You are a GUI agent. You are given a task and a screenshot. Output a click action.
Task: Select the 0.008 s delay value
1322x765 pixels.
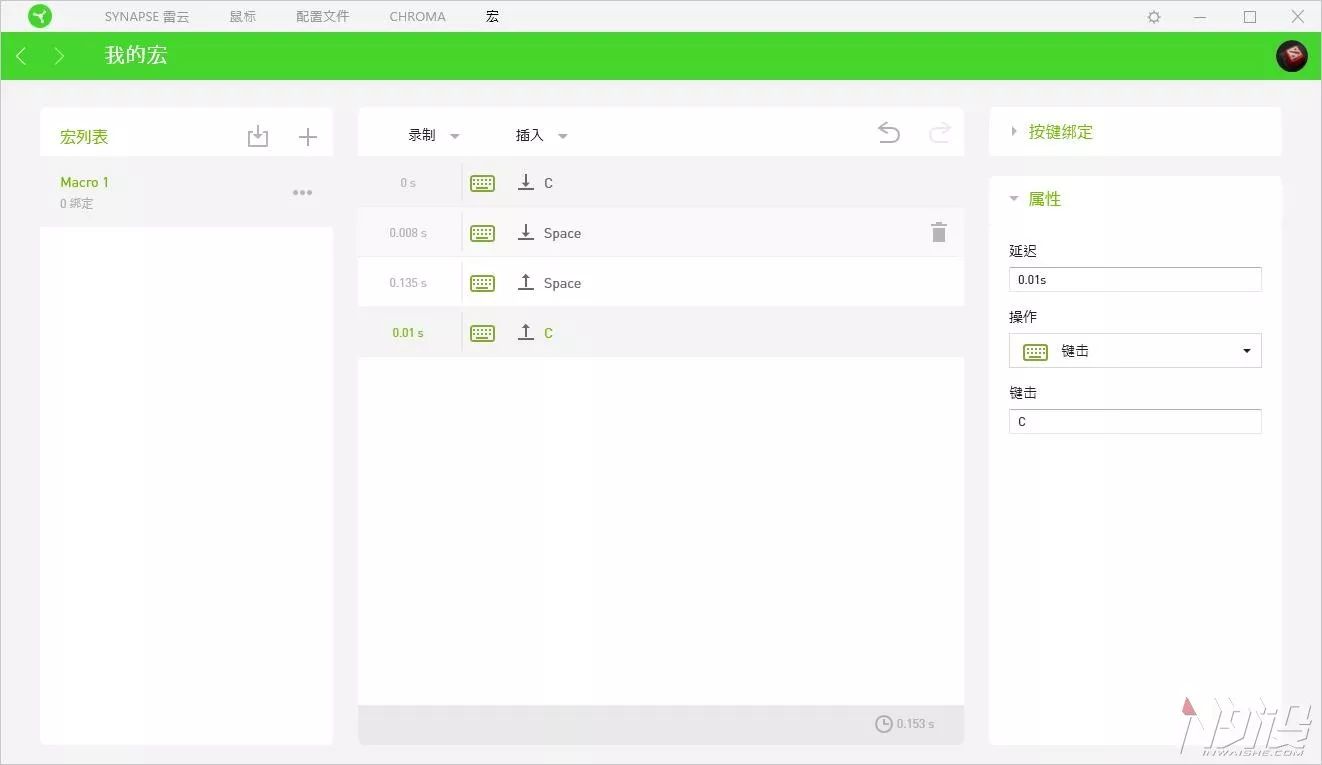click(x=408, y=233)
